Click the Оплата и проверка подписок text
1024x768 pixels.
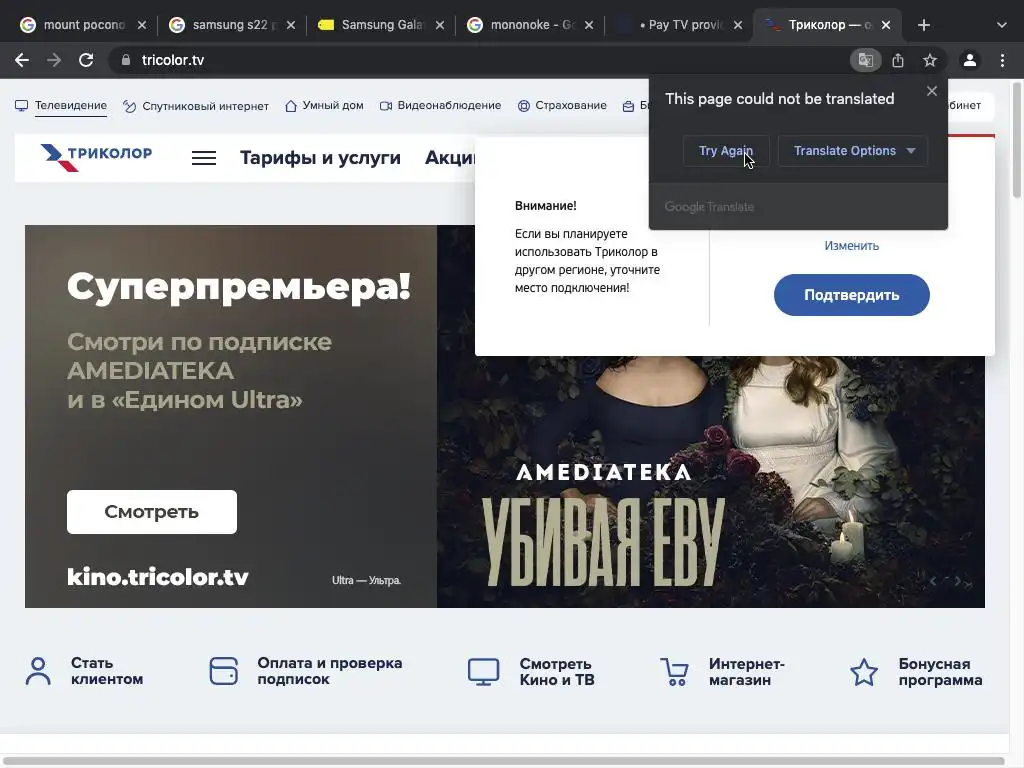pyautogui.click(x=330, y=671)
